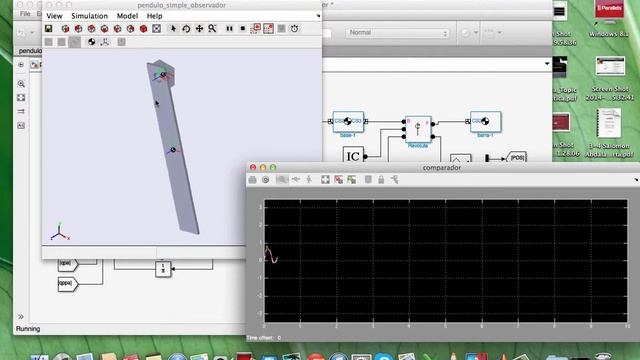This screenshot has width=640, height=360.
Task: Click the fit-to-view icon after the cubes
Action: pyautogui.click(x=156, y=29)
